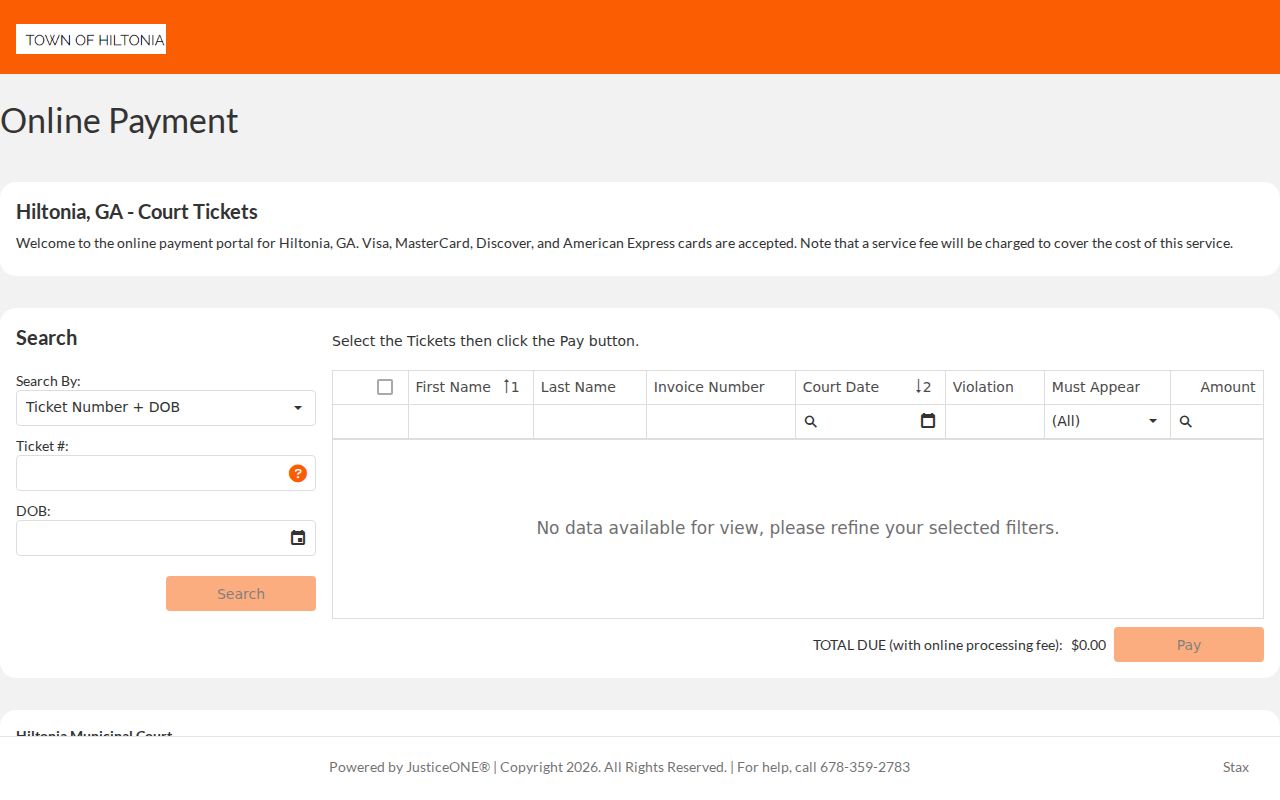Click the Last Name filter field
The height and width of the screenshot is (800, 1280).
tap(590, 421)
